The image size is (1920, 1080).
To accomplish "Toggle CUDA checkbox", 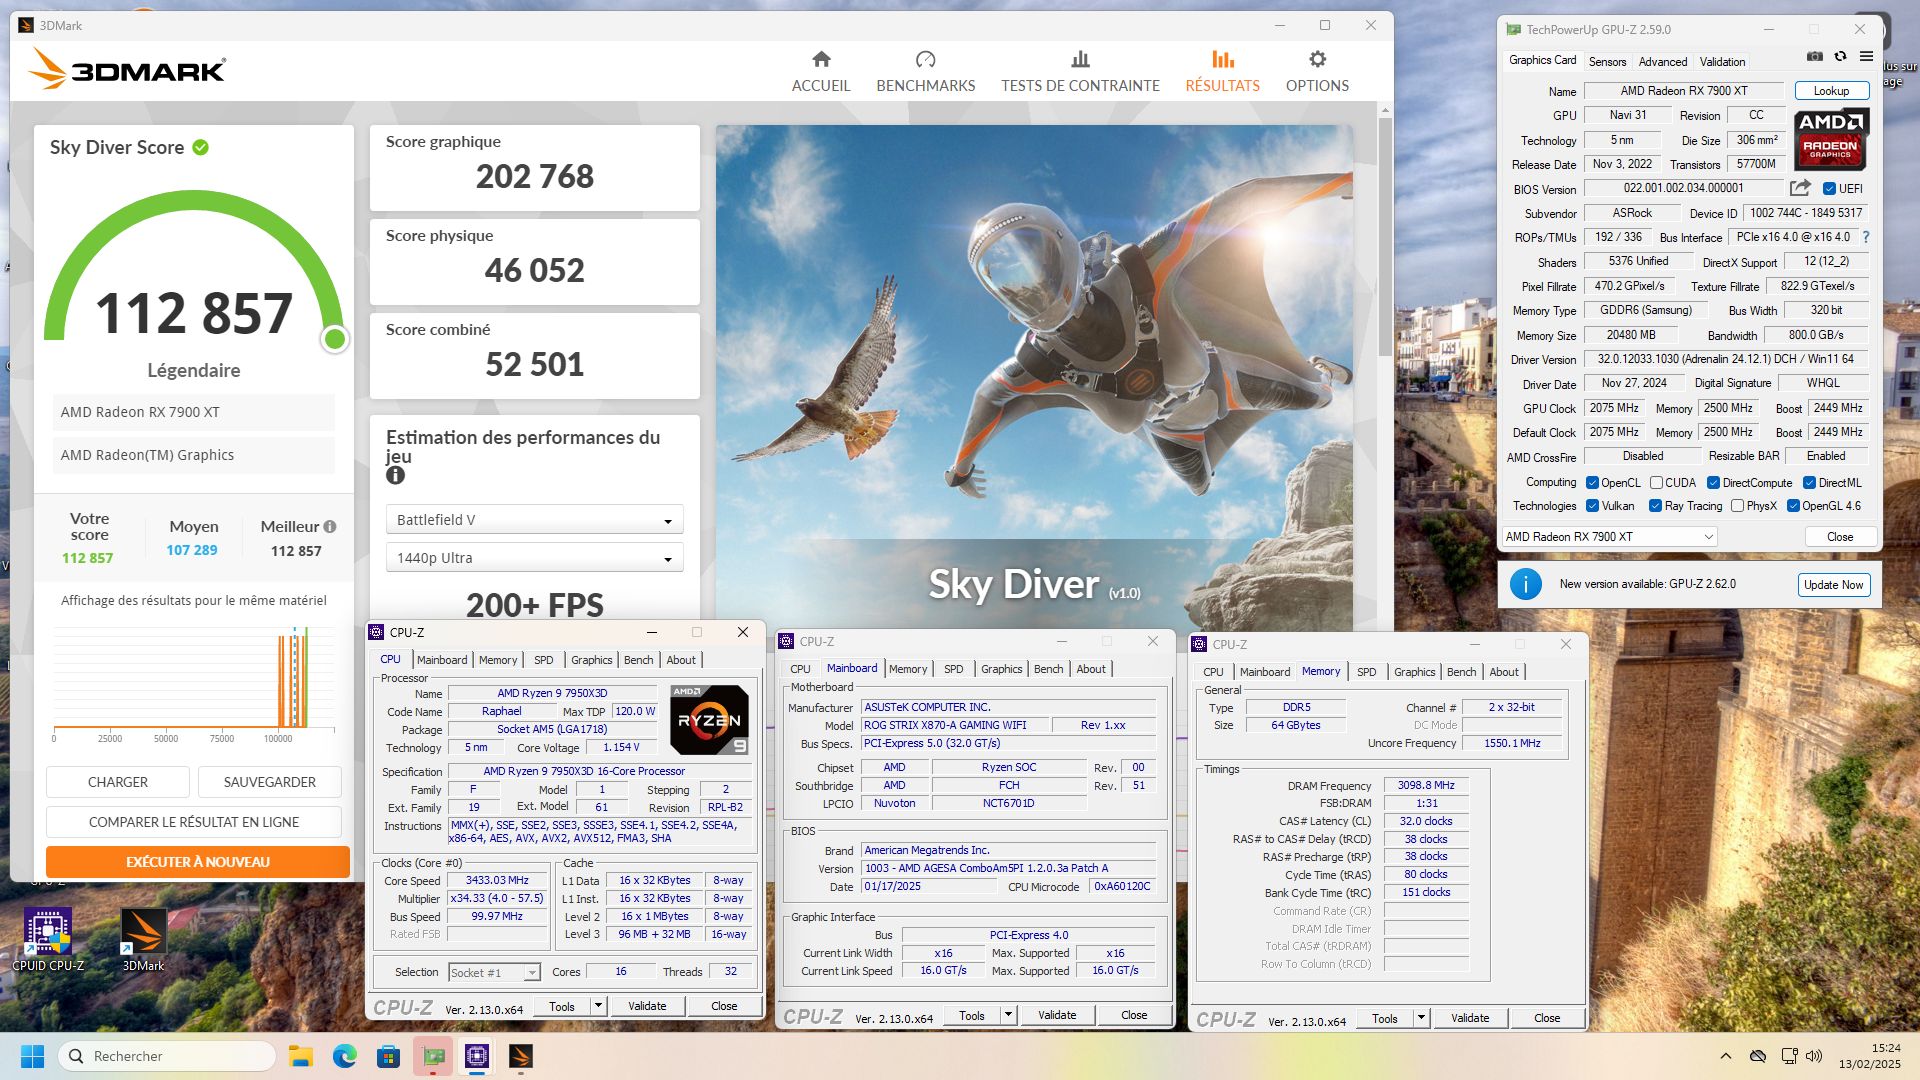I will coord(1656,482).
